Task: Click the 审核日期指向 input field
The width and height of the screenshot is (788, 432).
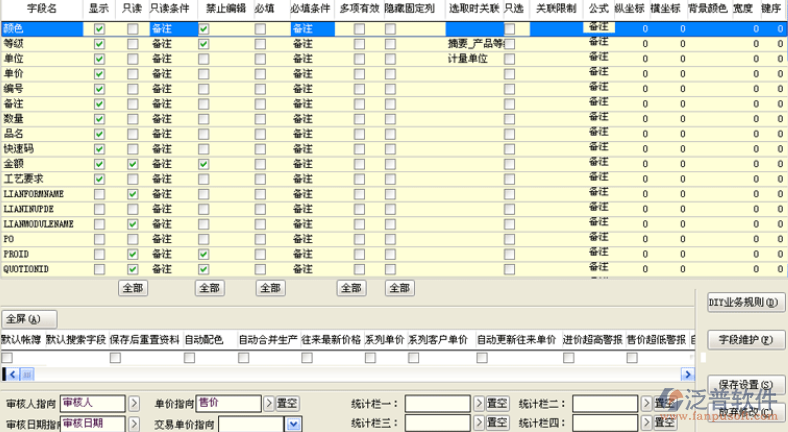Action: pos(93,423)
